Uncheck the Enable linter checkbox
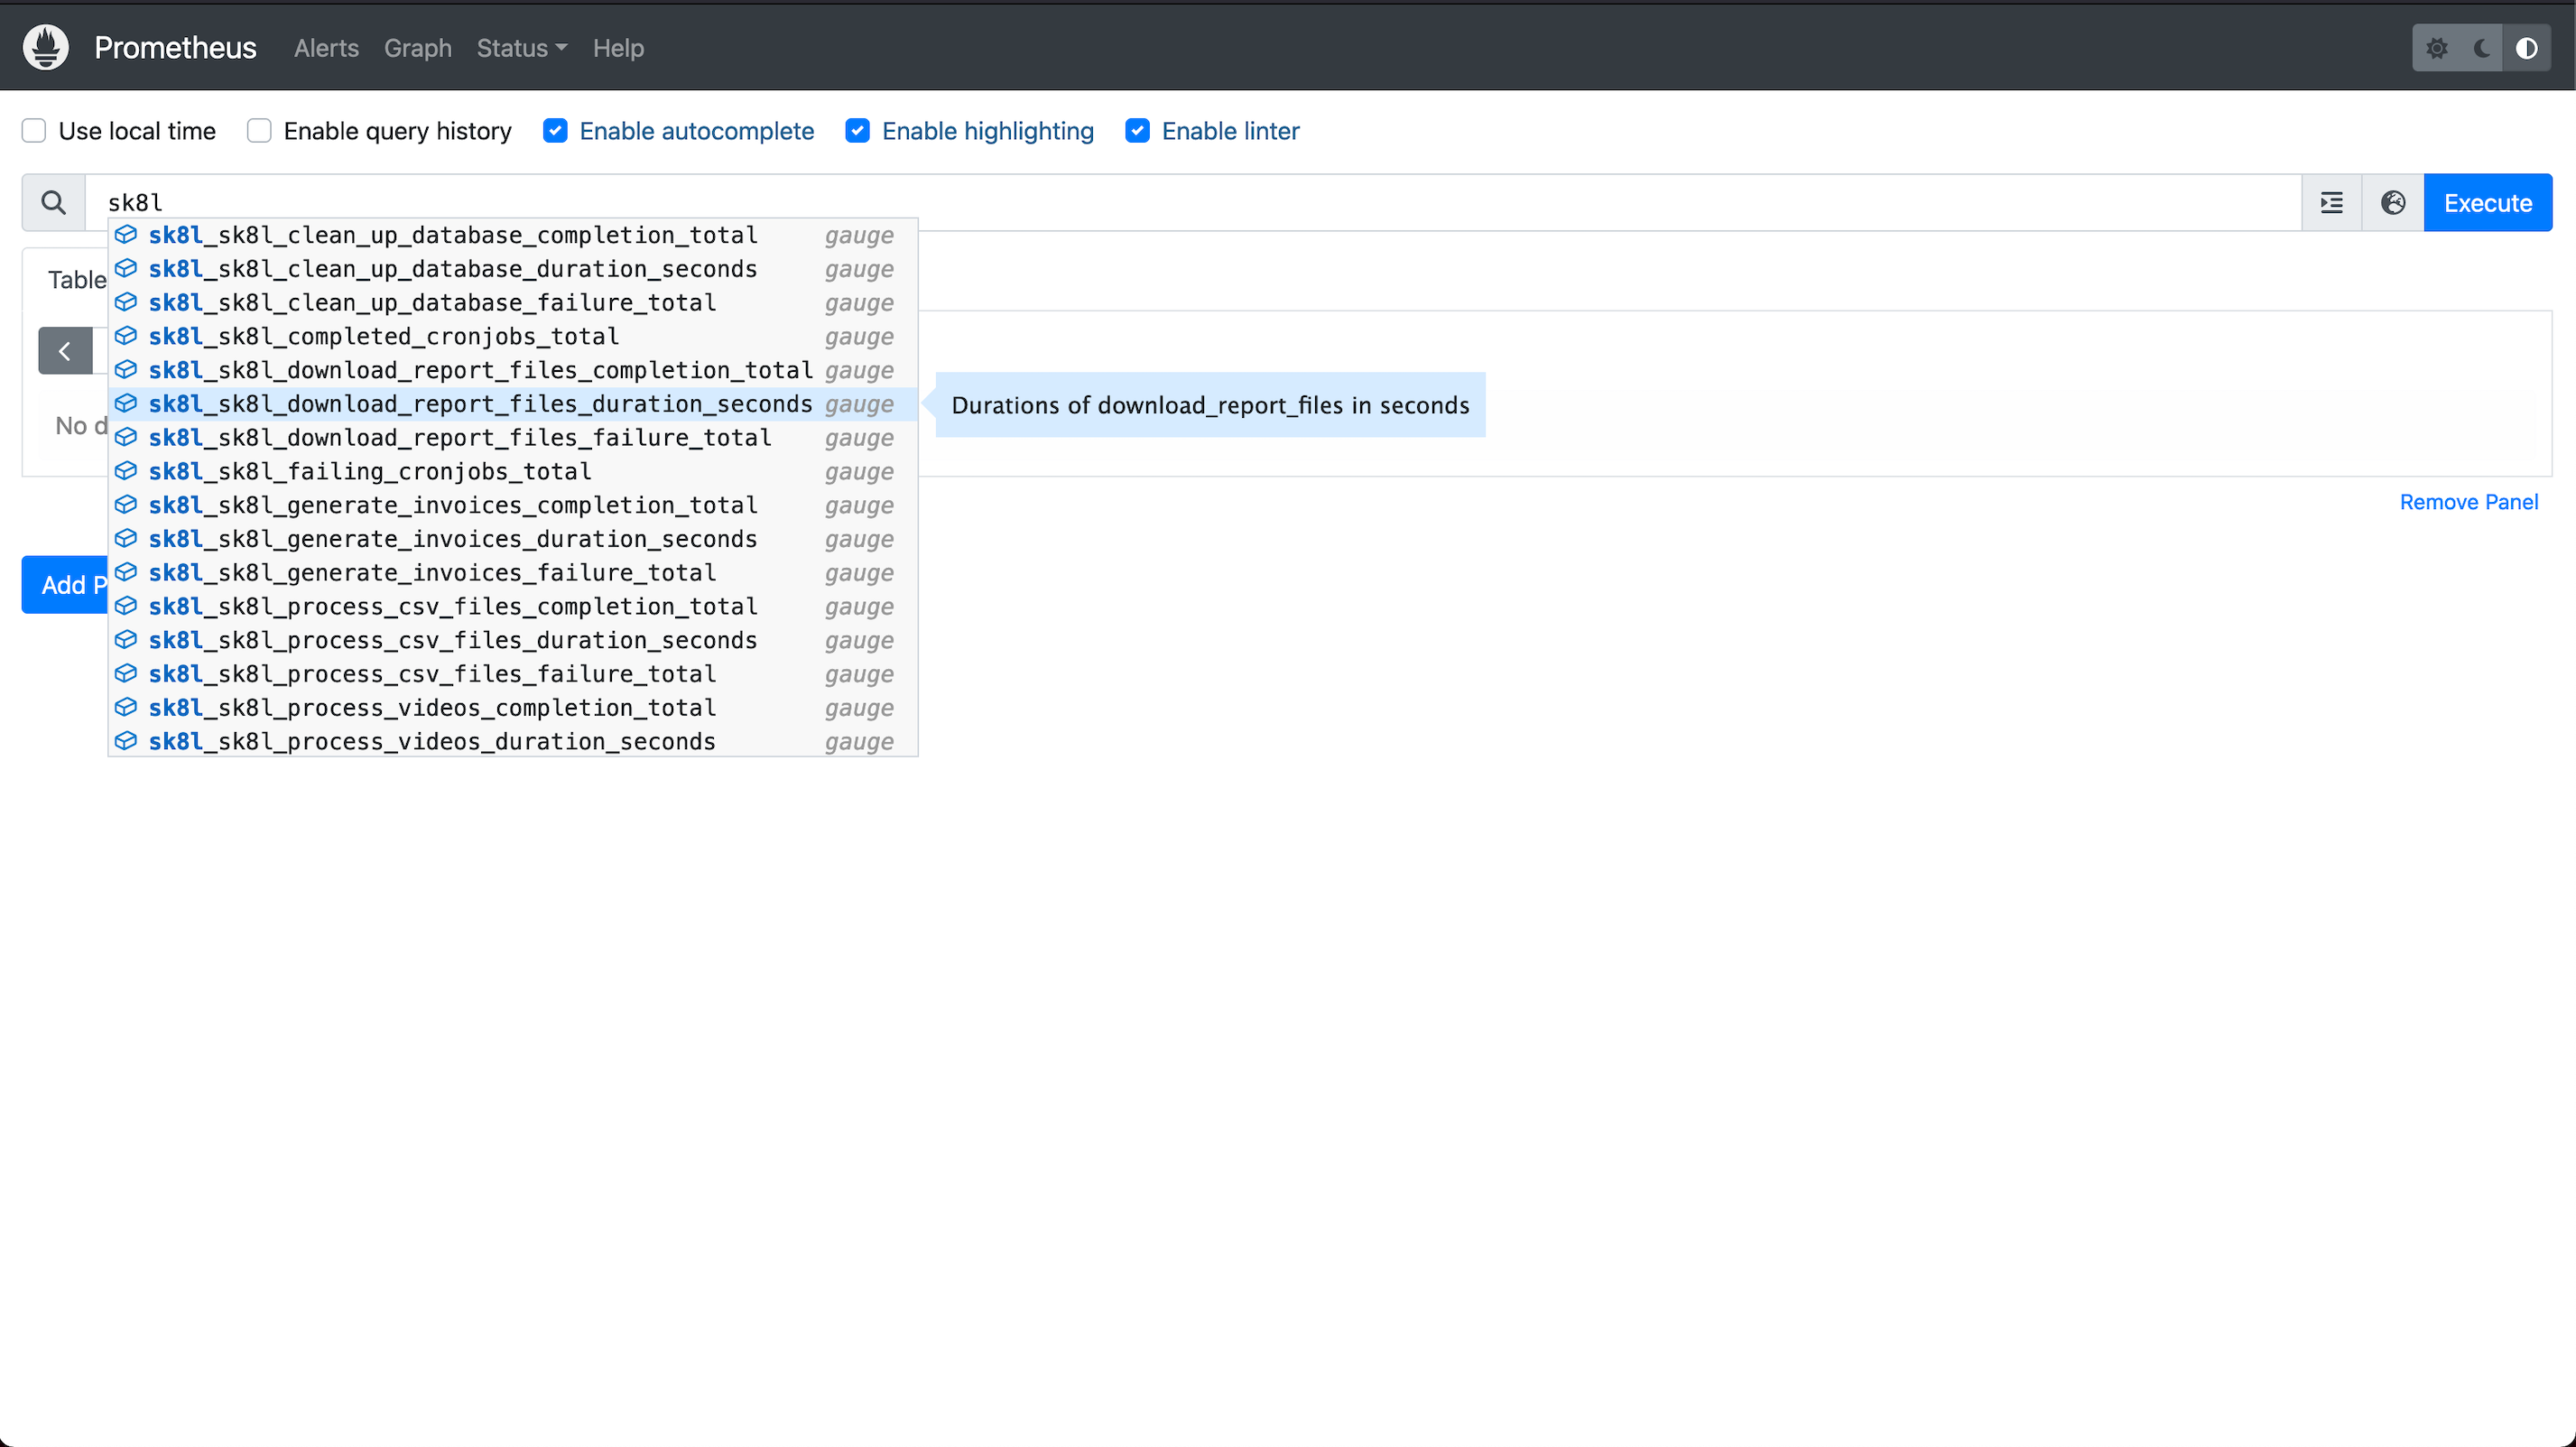2576x1447 pixels. (x=1137, y=131)
